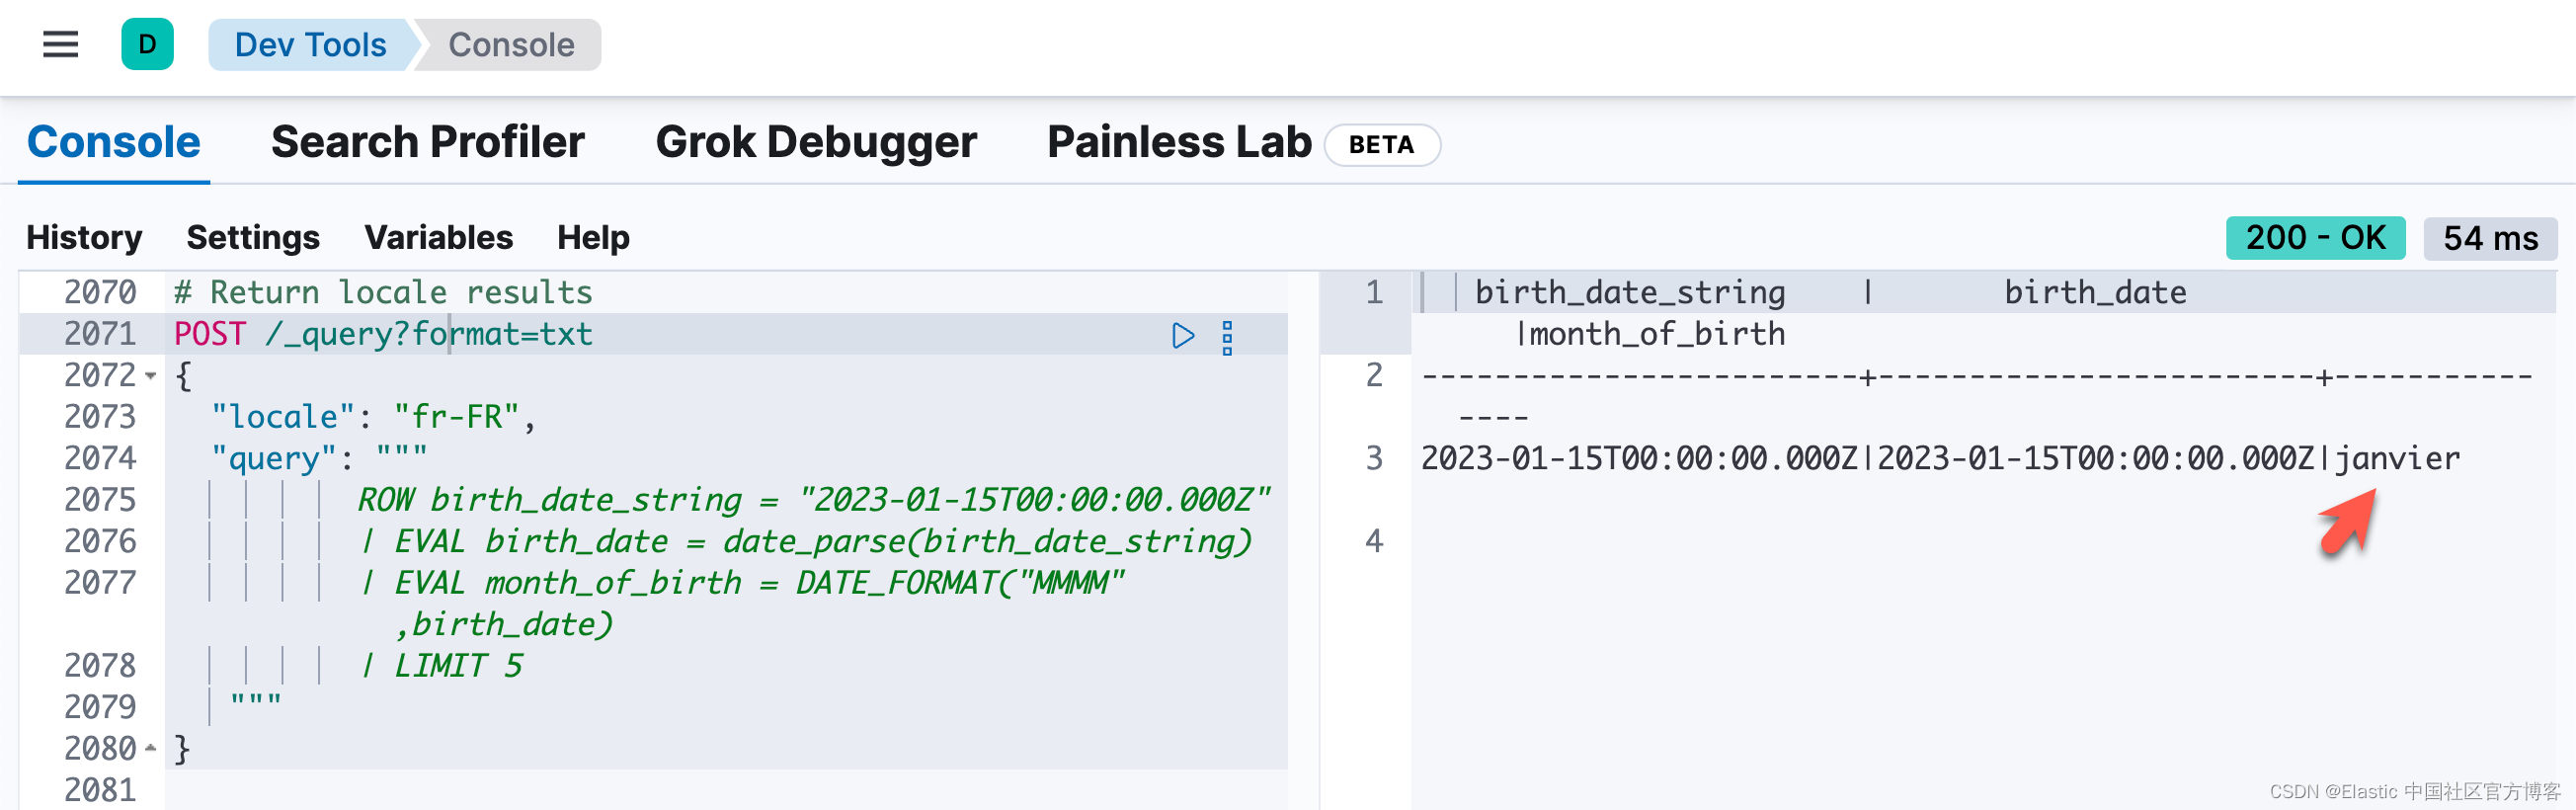Image resolution: width=2576 pixels, height=810 pixels.
Task: Click the "locale": "fr-FR" line
Action: click(372, 417)
